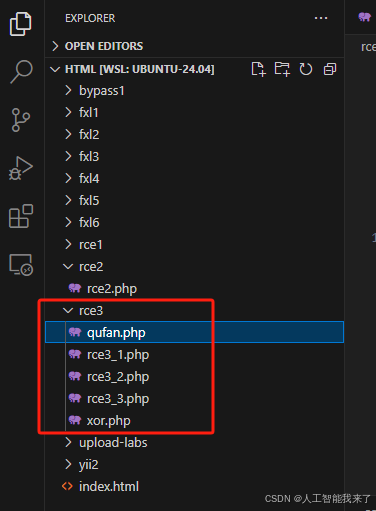This screenshot has height=511, width=376.
Task: Open Source Control view in activity bar
Action: coord(21,120)
